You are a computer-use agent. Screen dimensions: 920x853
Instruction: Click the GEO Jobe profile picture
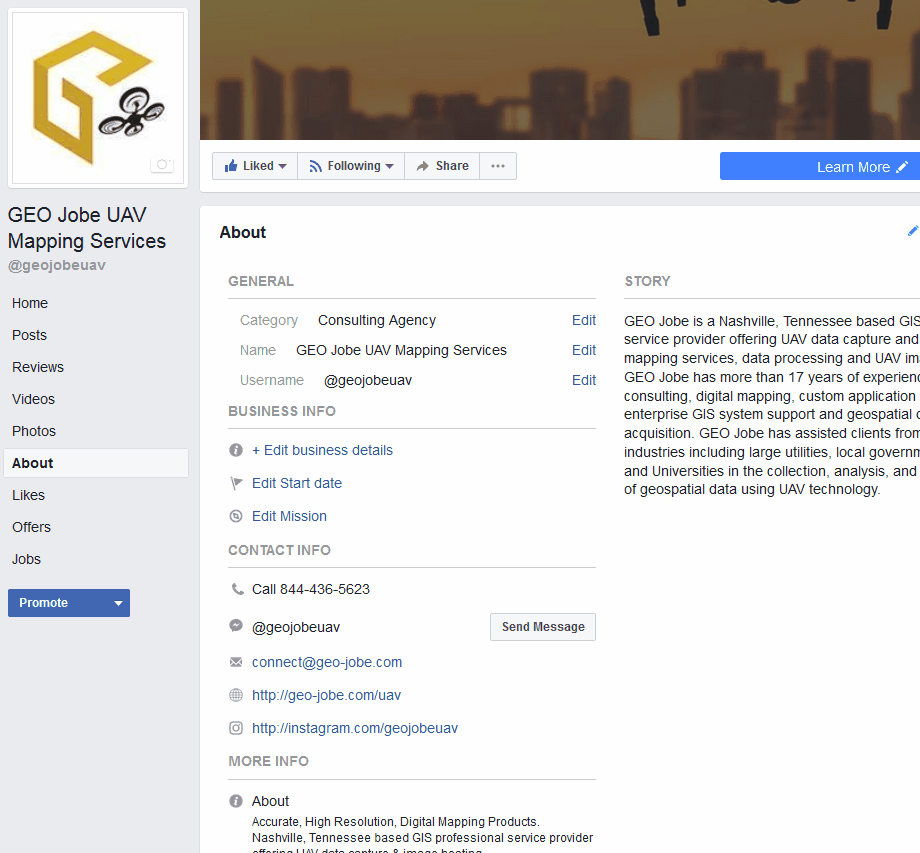[x=97, y=97]
